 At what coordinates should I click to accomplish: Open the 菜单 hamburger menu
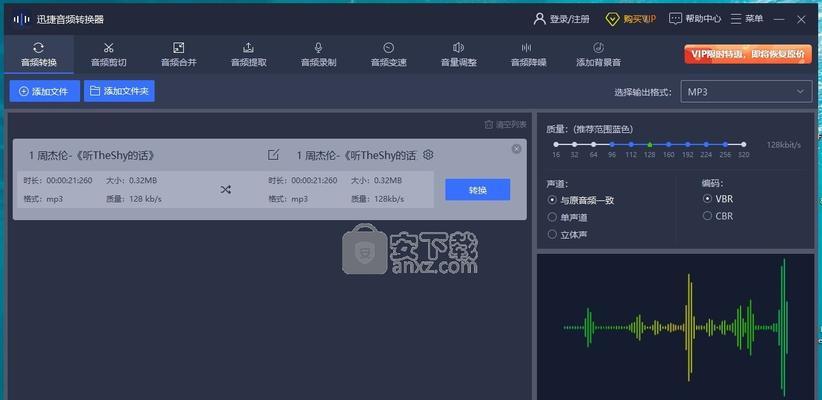[747, 19]
